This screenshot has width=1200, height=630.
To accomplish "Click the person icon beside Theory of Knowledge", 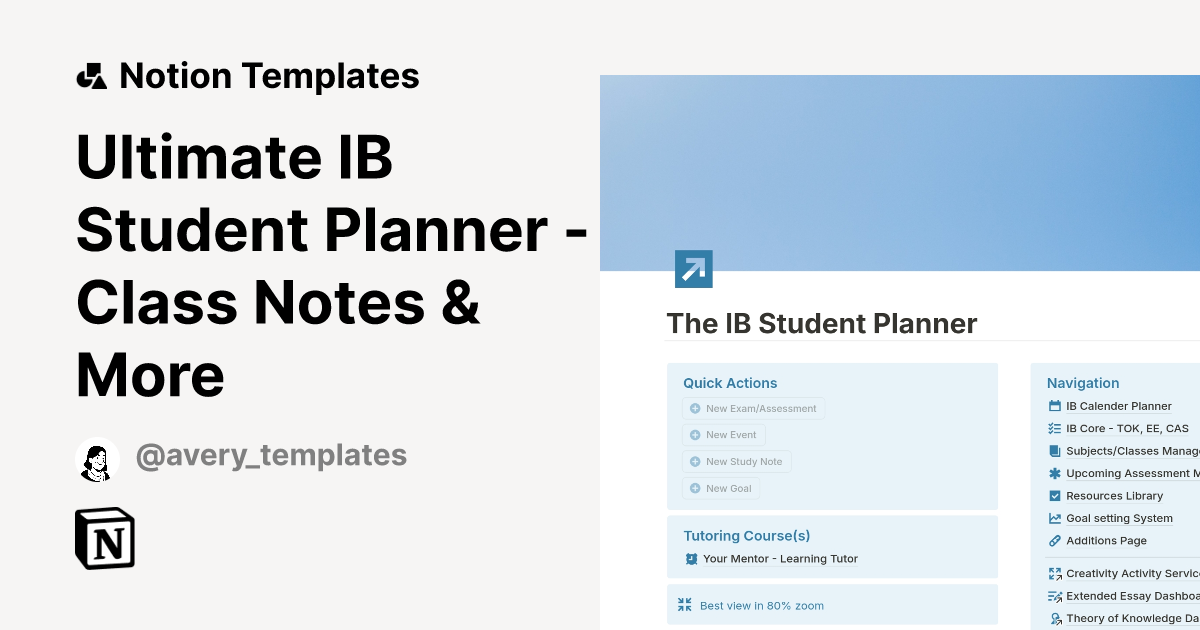I will click(1054, 617).
